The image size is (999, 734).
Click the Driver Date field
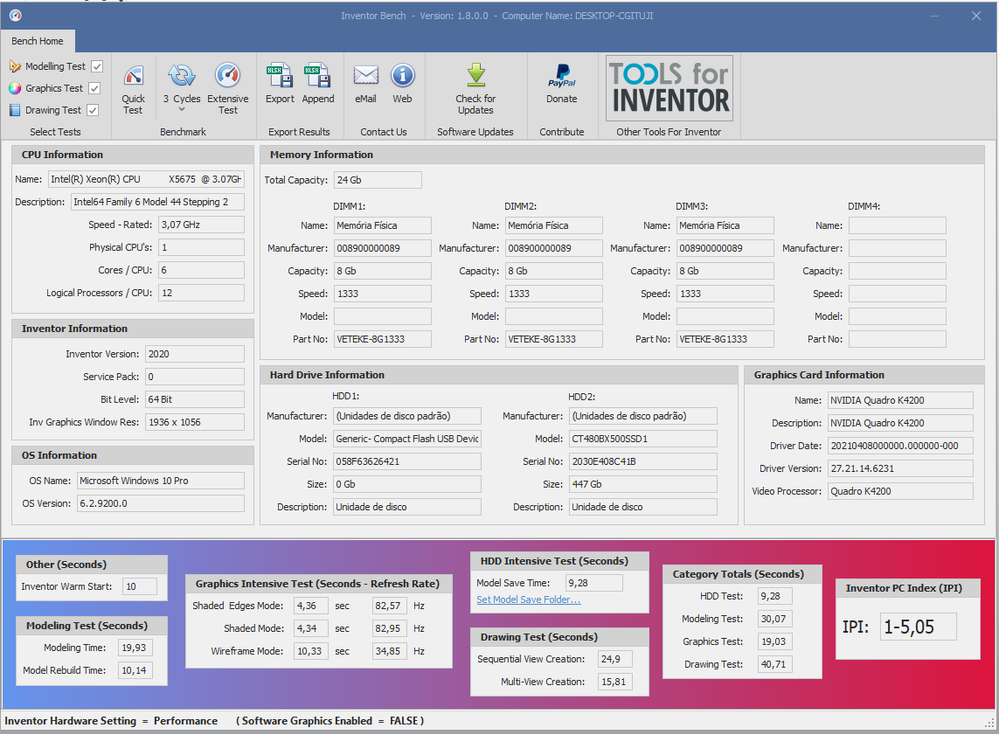point(900,445)
